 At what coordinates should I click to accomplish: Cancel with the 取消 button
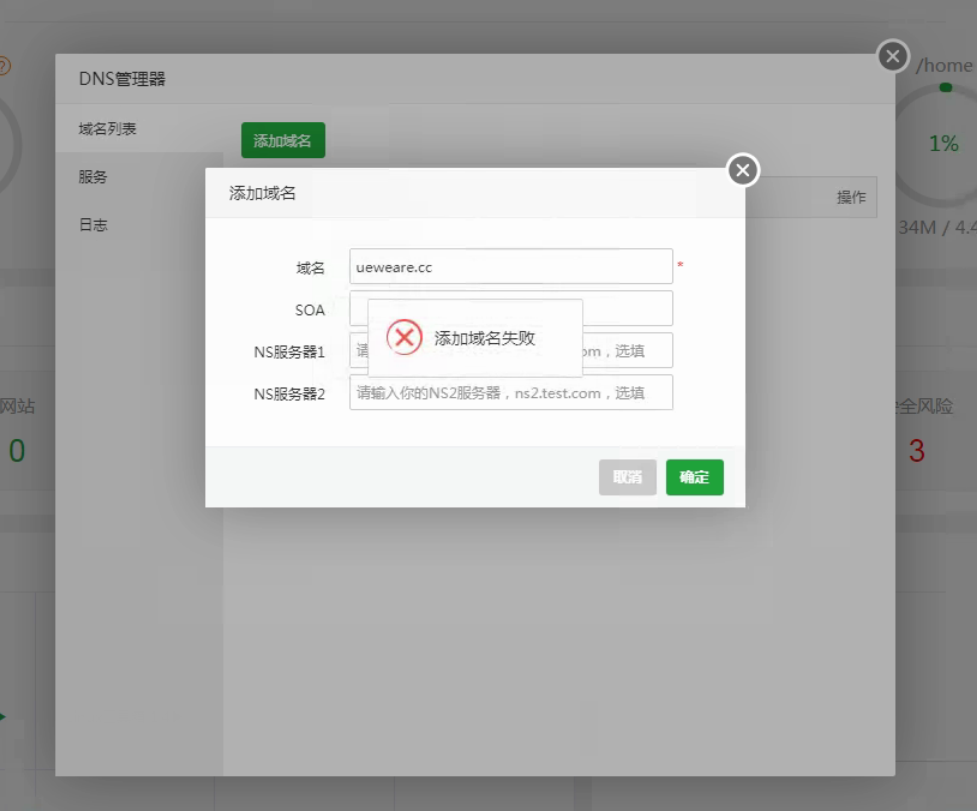click(627, 477)
